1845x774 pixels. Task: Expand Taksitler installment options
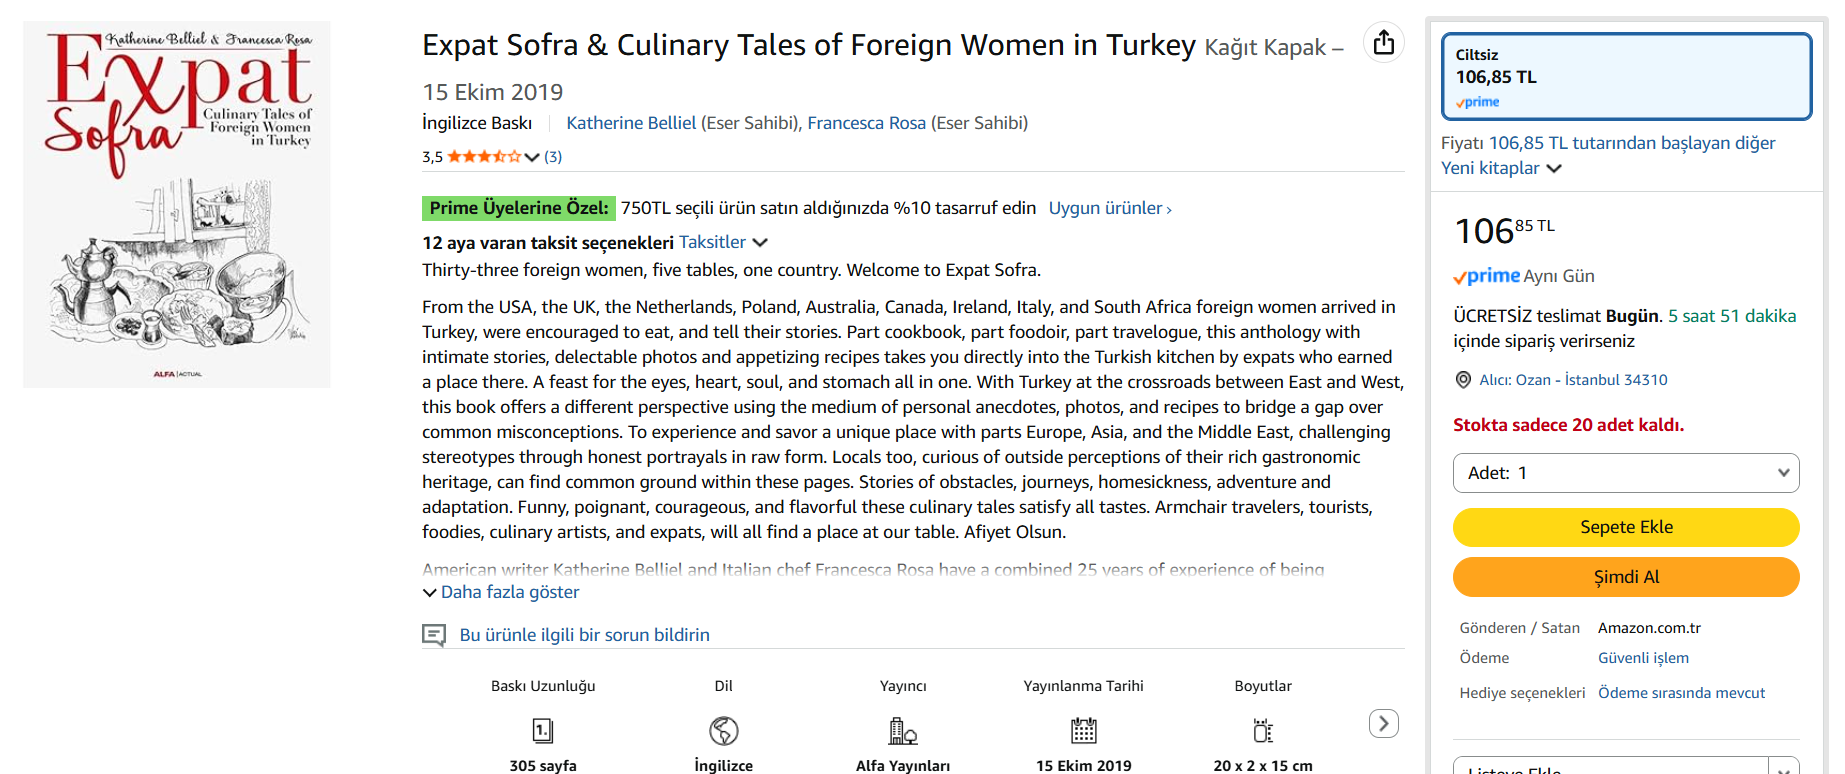723,242
